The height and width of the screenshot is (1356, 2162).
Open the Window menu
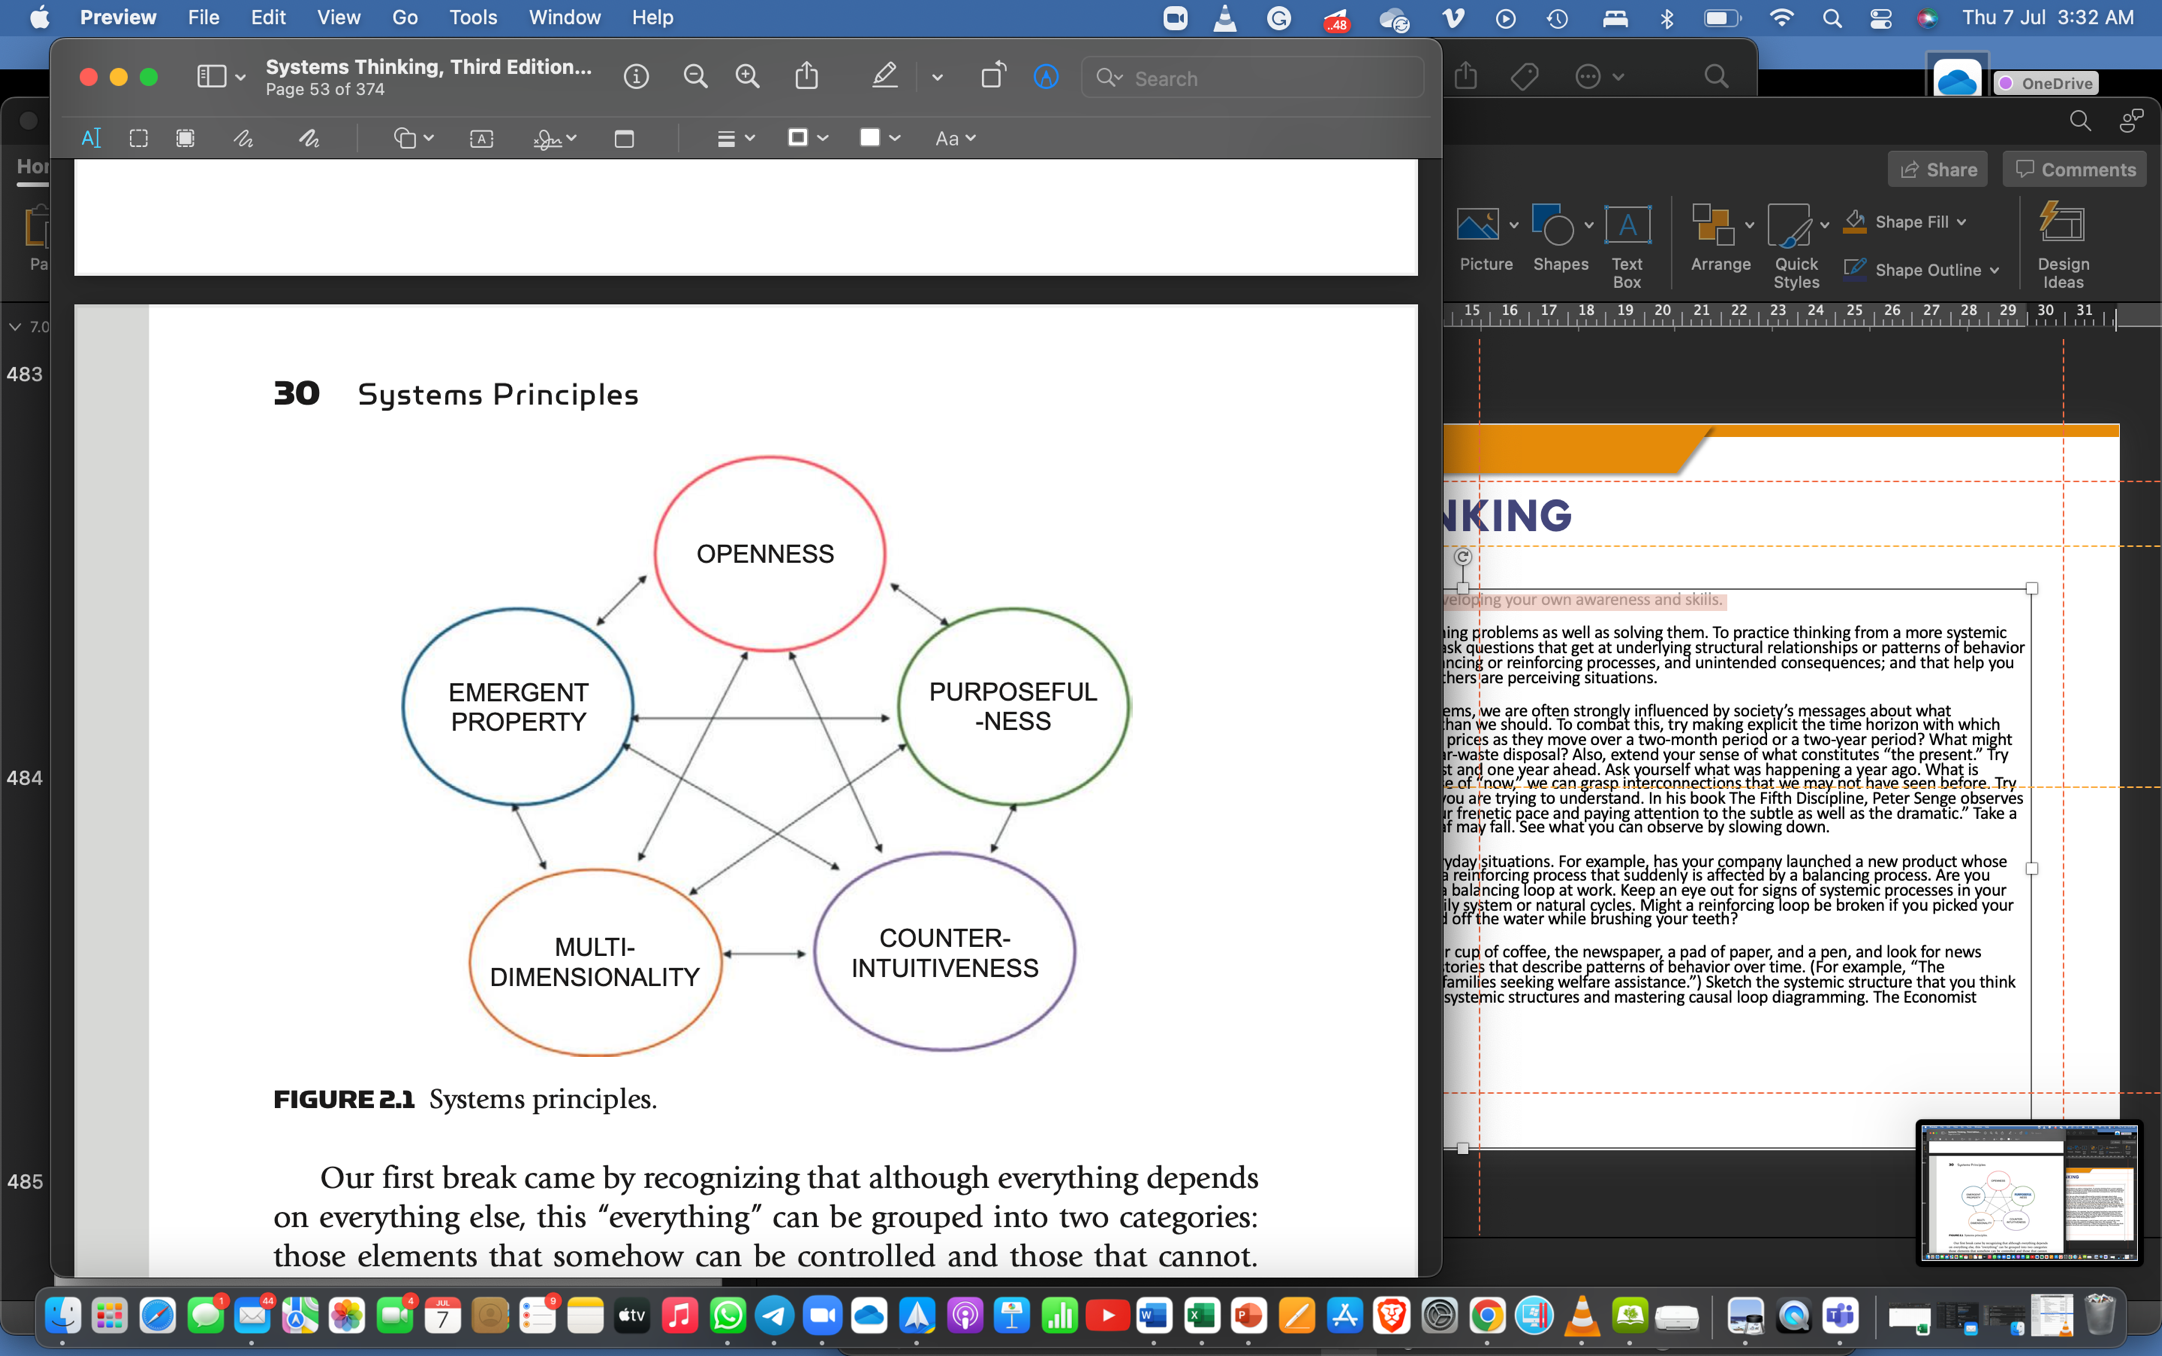564,17
